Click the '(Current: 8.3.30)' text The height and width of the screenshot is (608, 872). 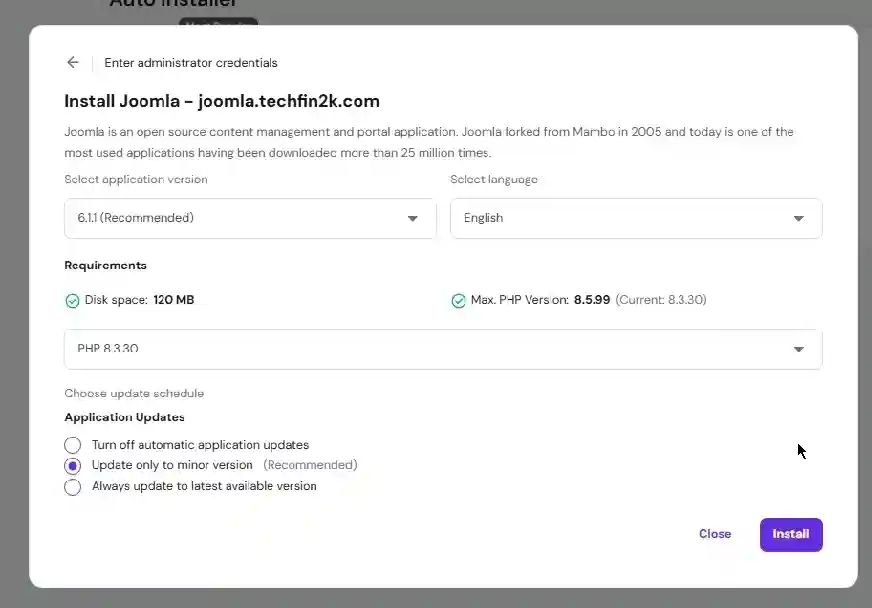click(661, 300)
